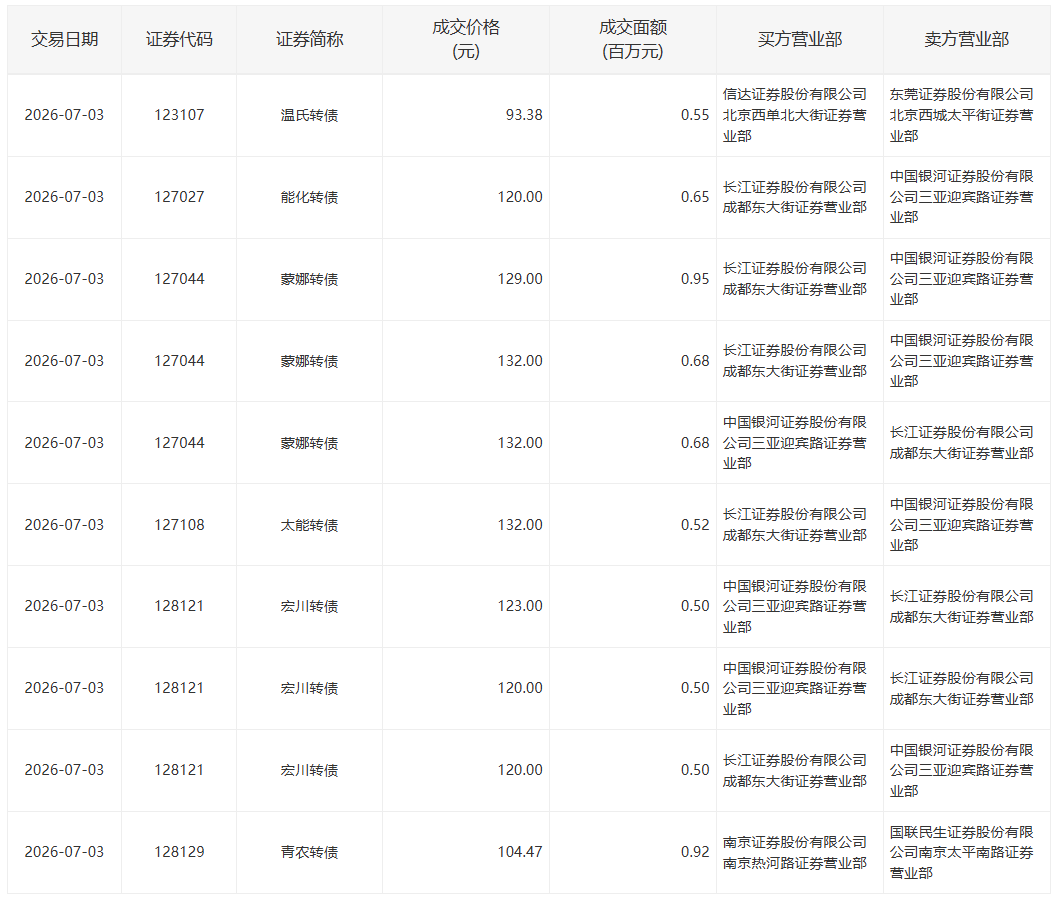Screen dimensions: 1056x900
Task: Click the 120.00 price in the 能化转债 row
Action: (520, 197)
